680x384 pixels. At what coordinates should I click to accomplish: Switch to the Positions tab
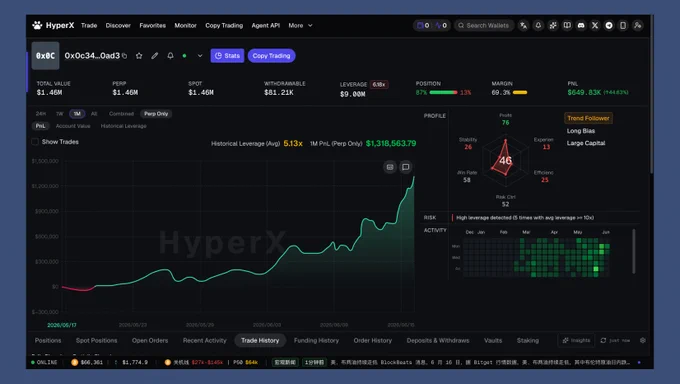(48, 341)
